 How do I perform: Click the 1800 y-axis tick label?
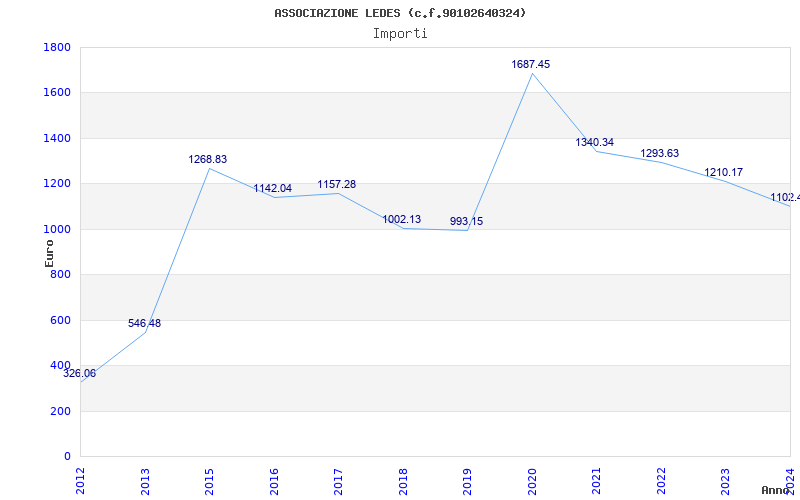point(57,47)
